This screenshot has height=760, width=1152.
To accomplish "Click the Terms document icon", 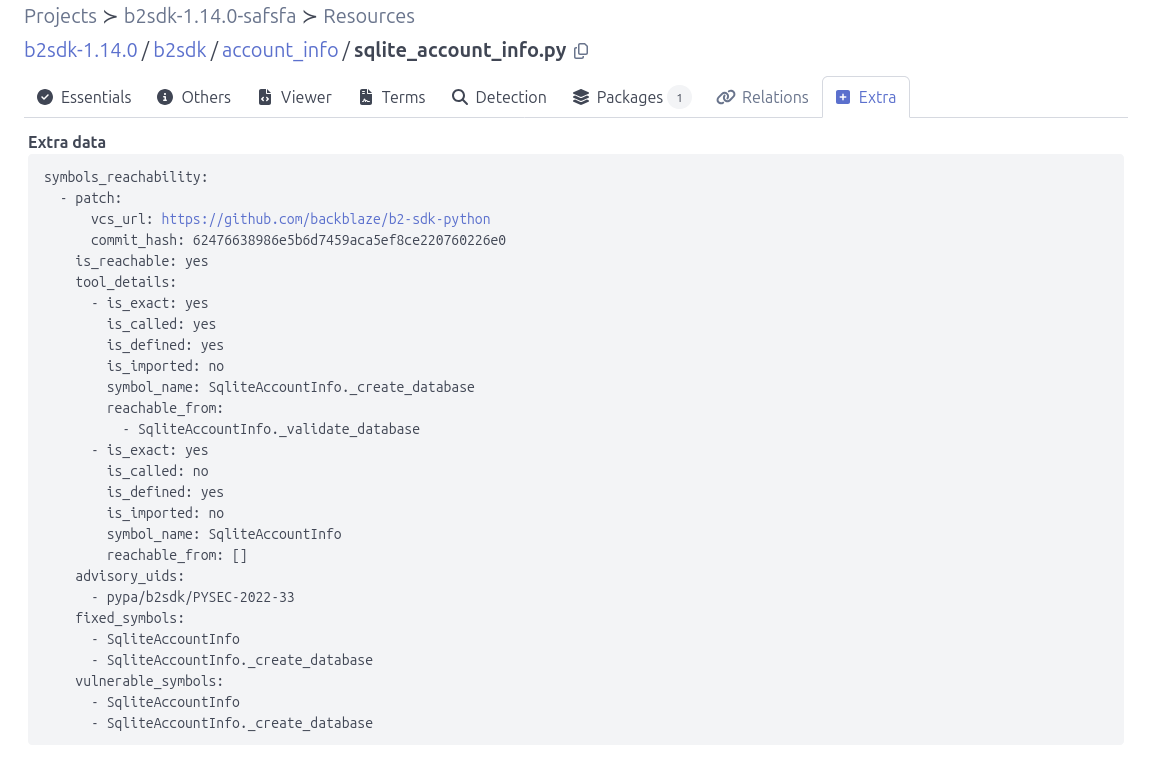I will 365,97.
